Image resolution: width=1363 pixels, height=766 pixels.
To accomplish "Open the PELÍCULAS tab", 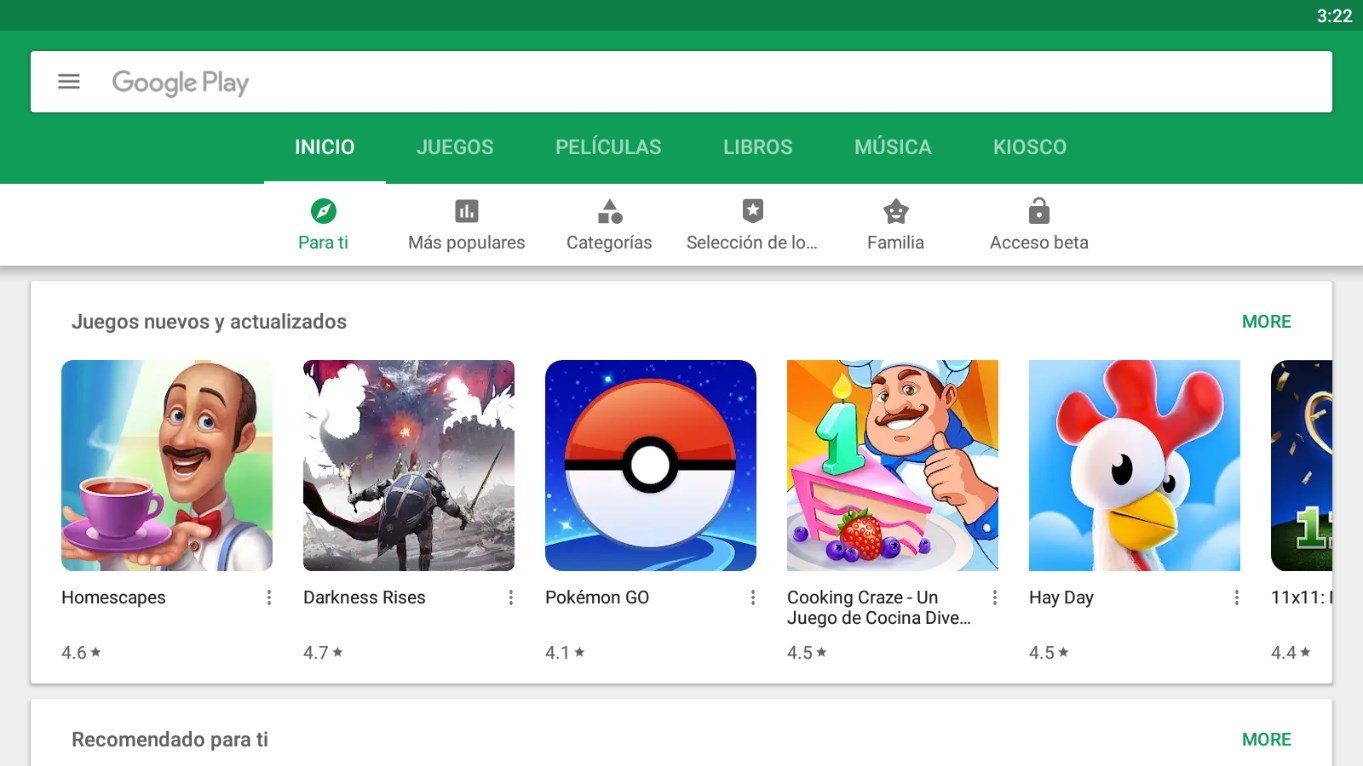I will point(608,146).
